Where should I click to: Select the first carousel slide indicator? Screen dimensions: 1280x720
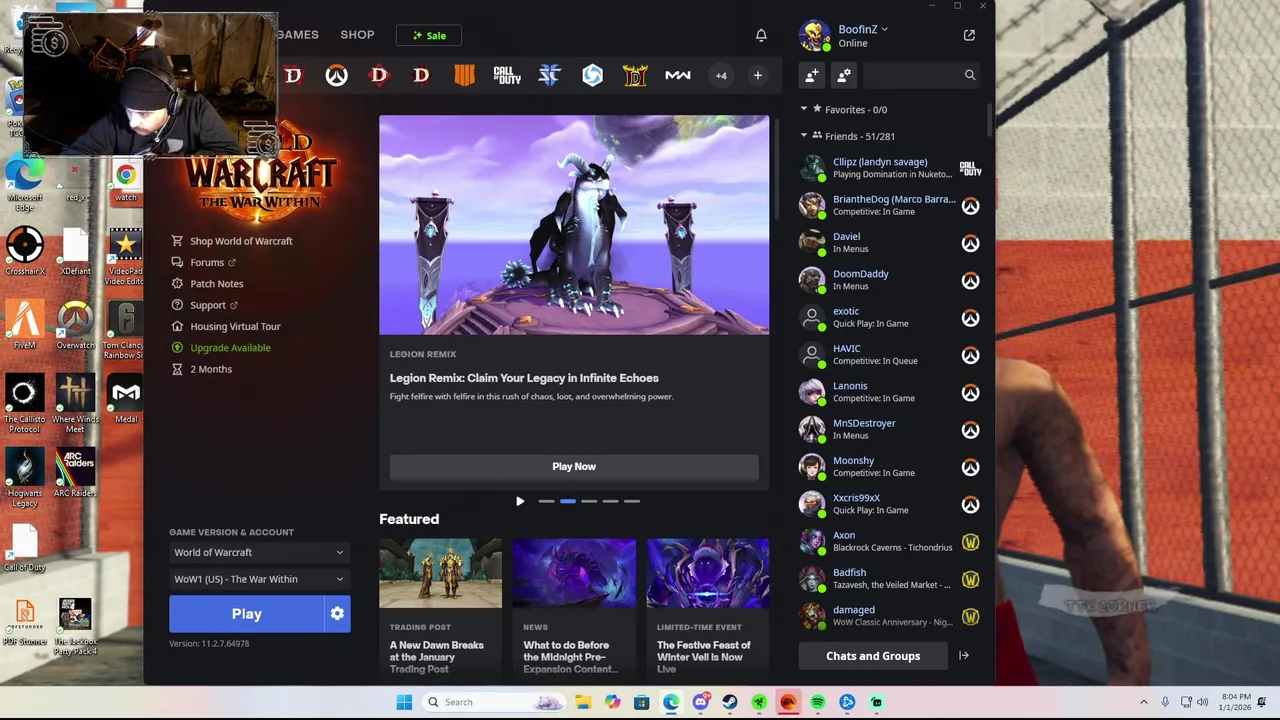[x=546, y=501]
